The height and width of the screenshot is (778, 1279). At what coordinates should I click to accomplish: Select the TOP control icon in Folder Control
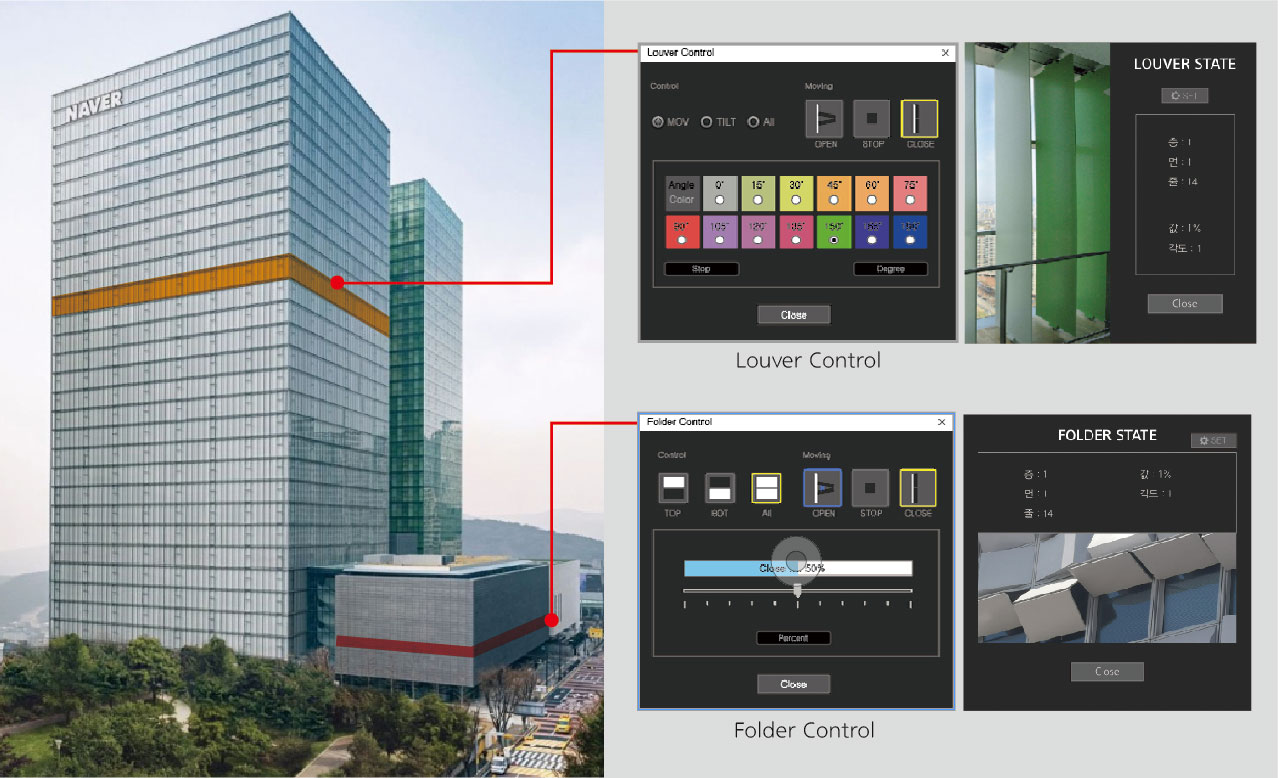(673, 488)
